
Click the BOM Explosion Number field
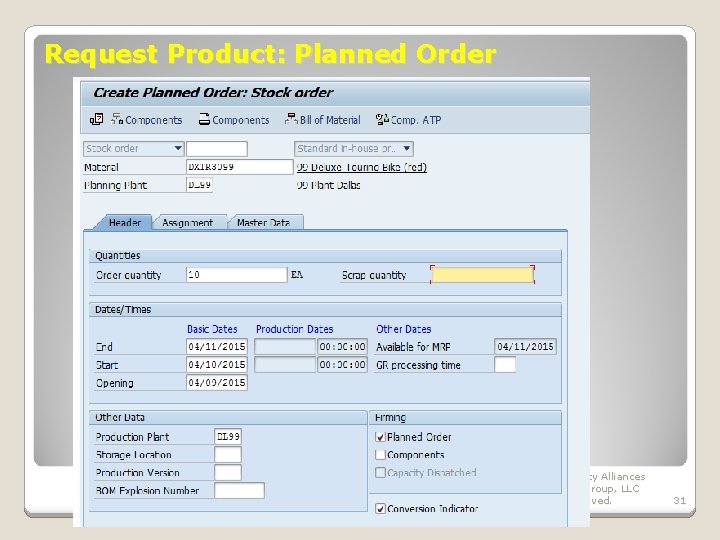coord(239,490)
